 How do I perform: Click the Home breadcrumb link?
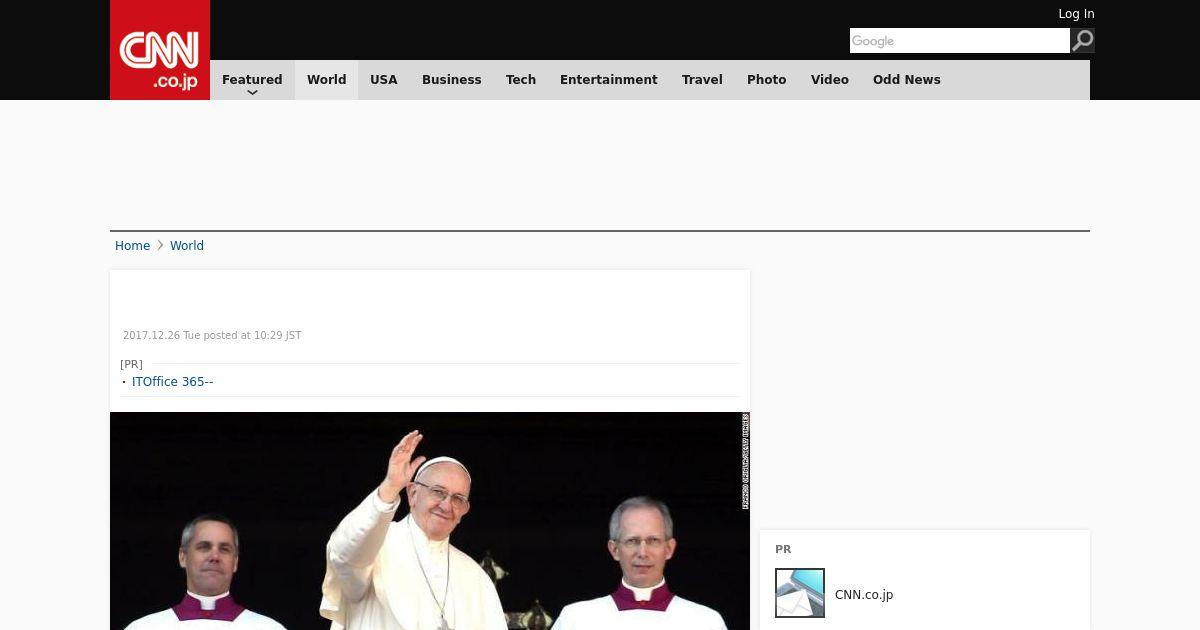132,246
